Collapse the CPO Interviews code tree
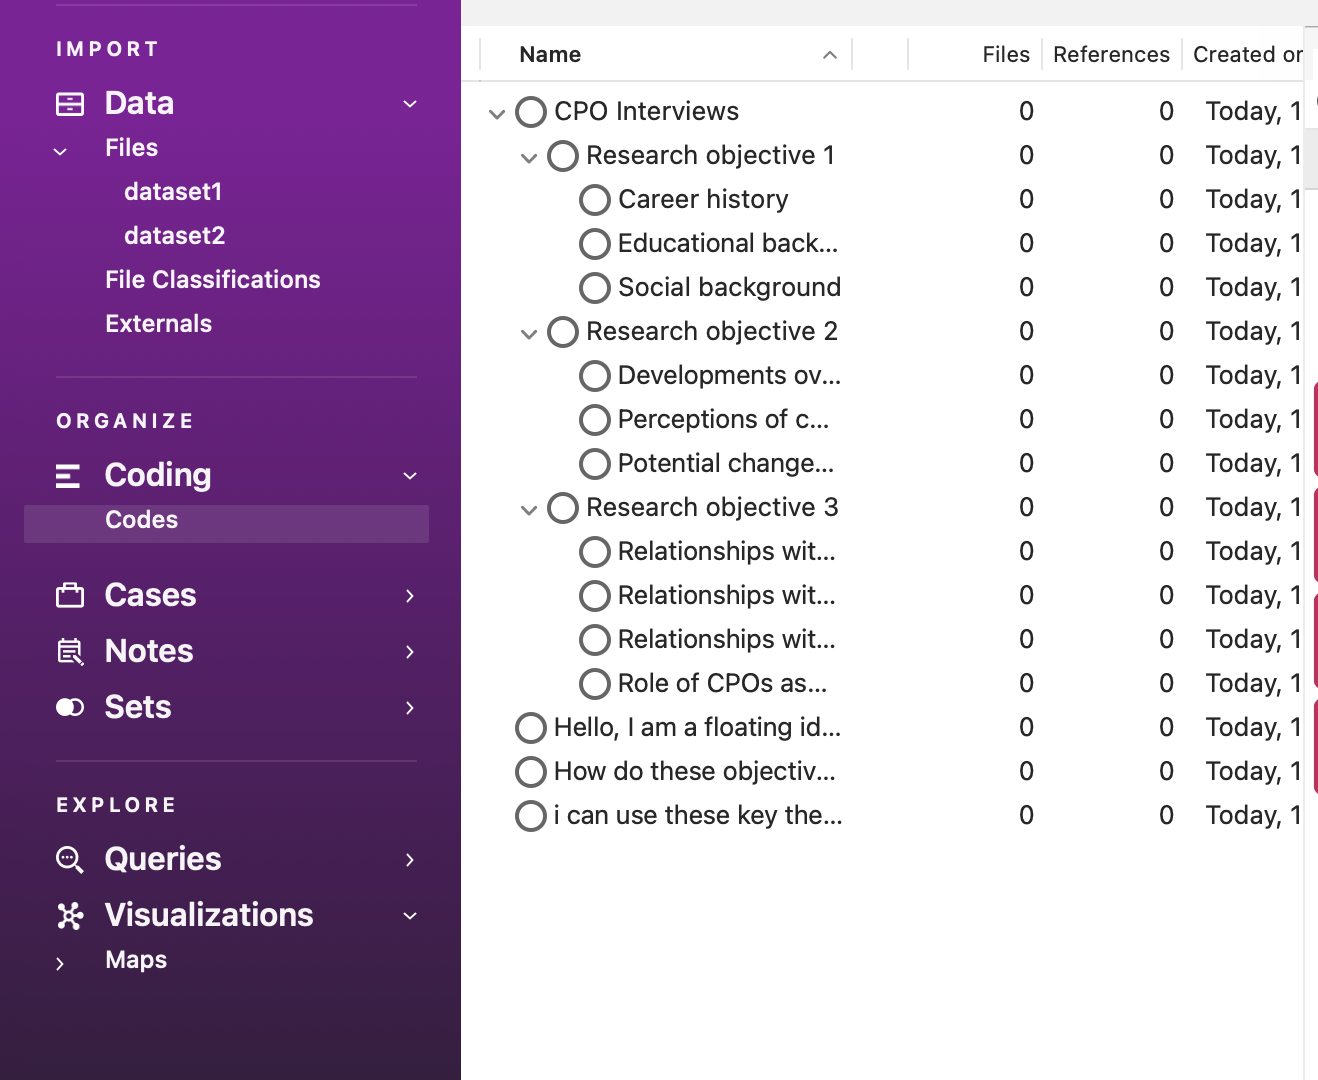This screenshot has width=1318, height=1080. [x=497, y=113]
